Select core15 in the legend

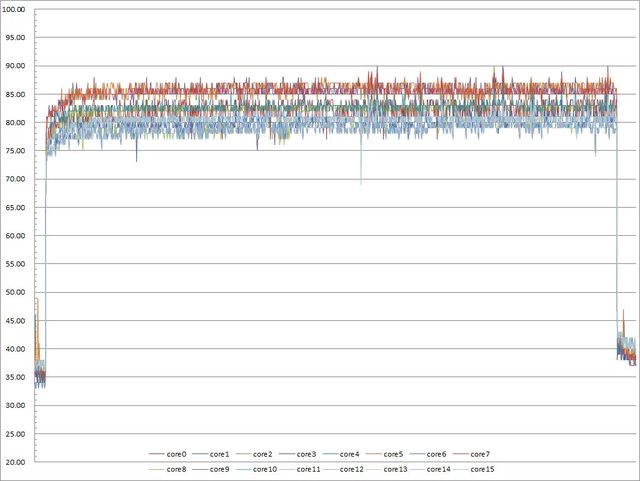tap(482, 469)
